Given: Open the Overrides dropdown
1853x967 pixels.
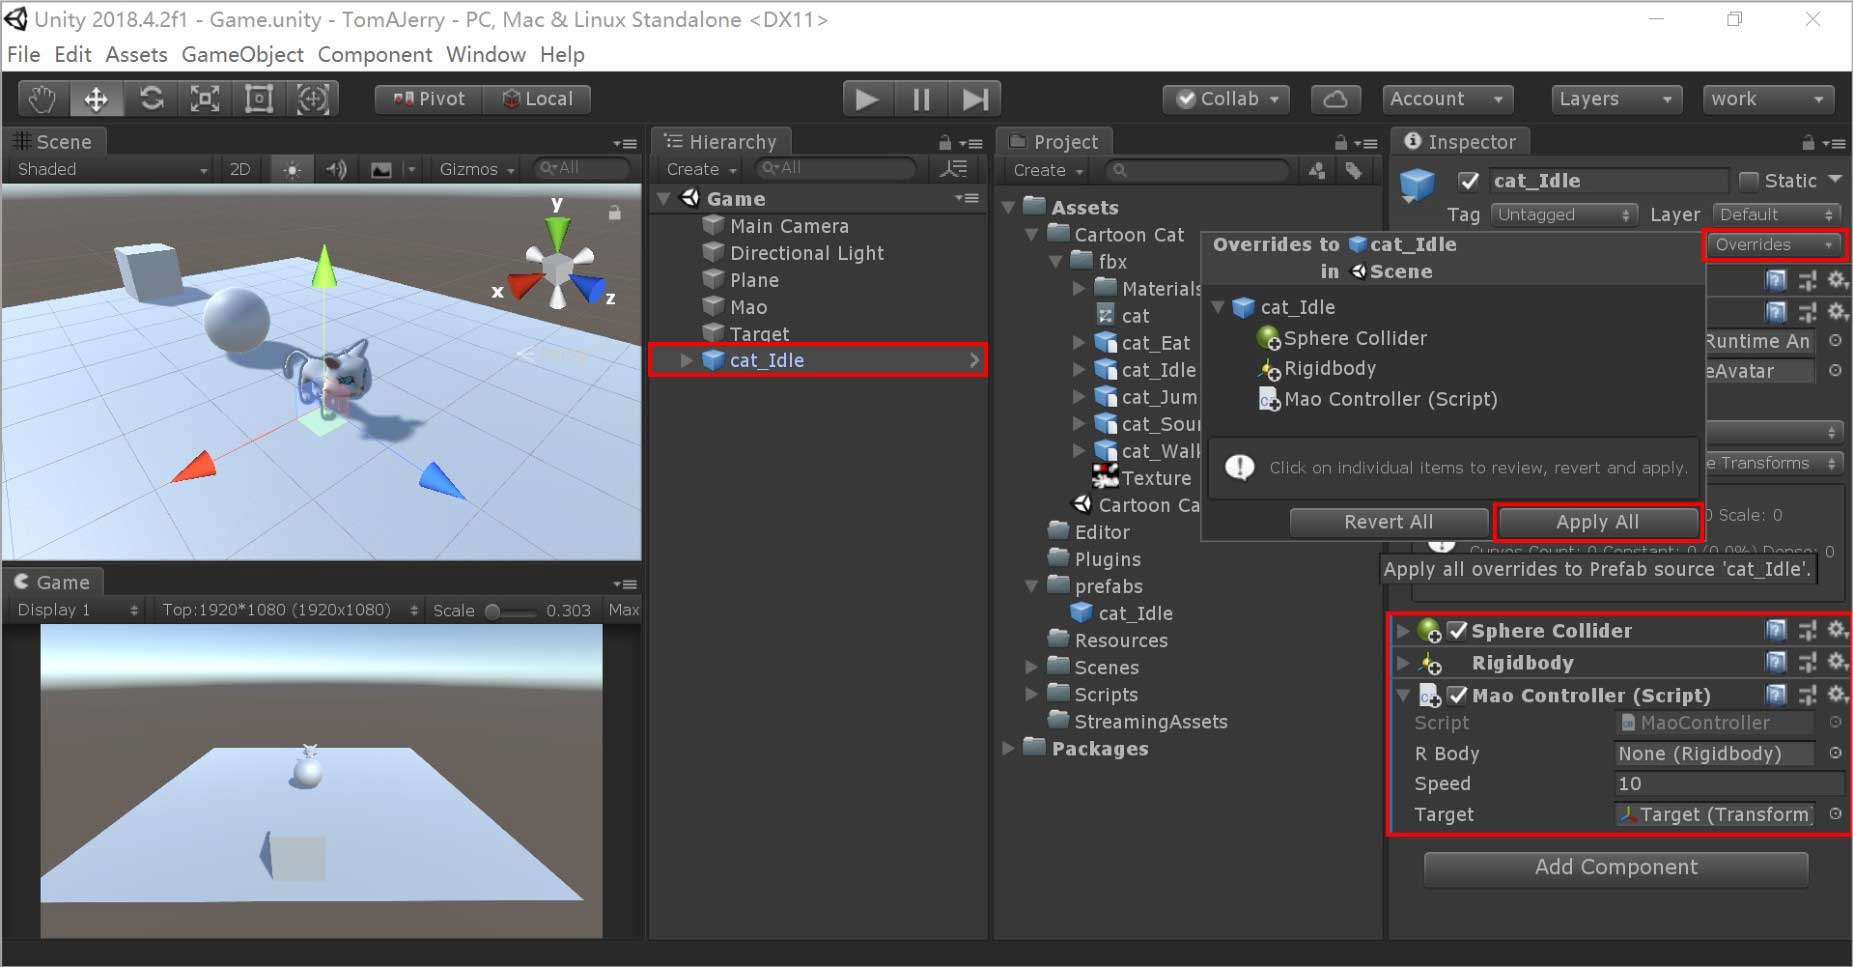Looking at the screenshot, I should pos(1774,244).
